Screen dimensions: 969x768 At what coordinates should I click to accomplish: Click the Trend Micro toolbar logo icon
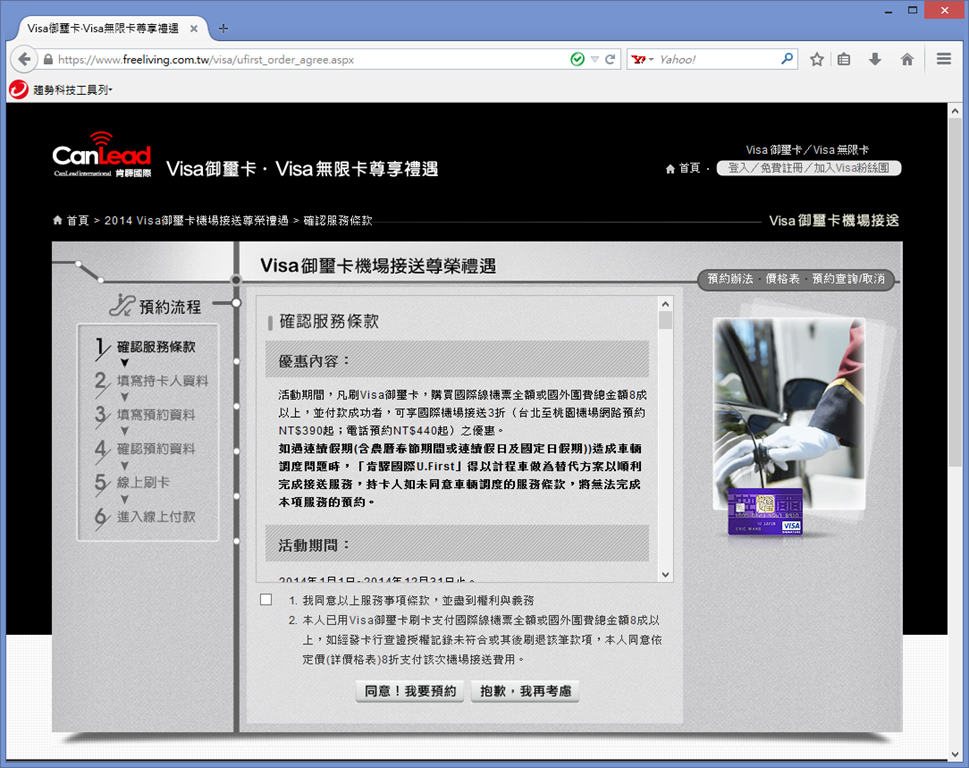tap(19, 90)
